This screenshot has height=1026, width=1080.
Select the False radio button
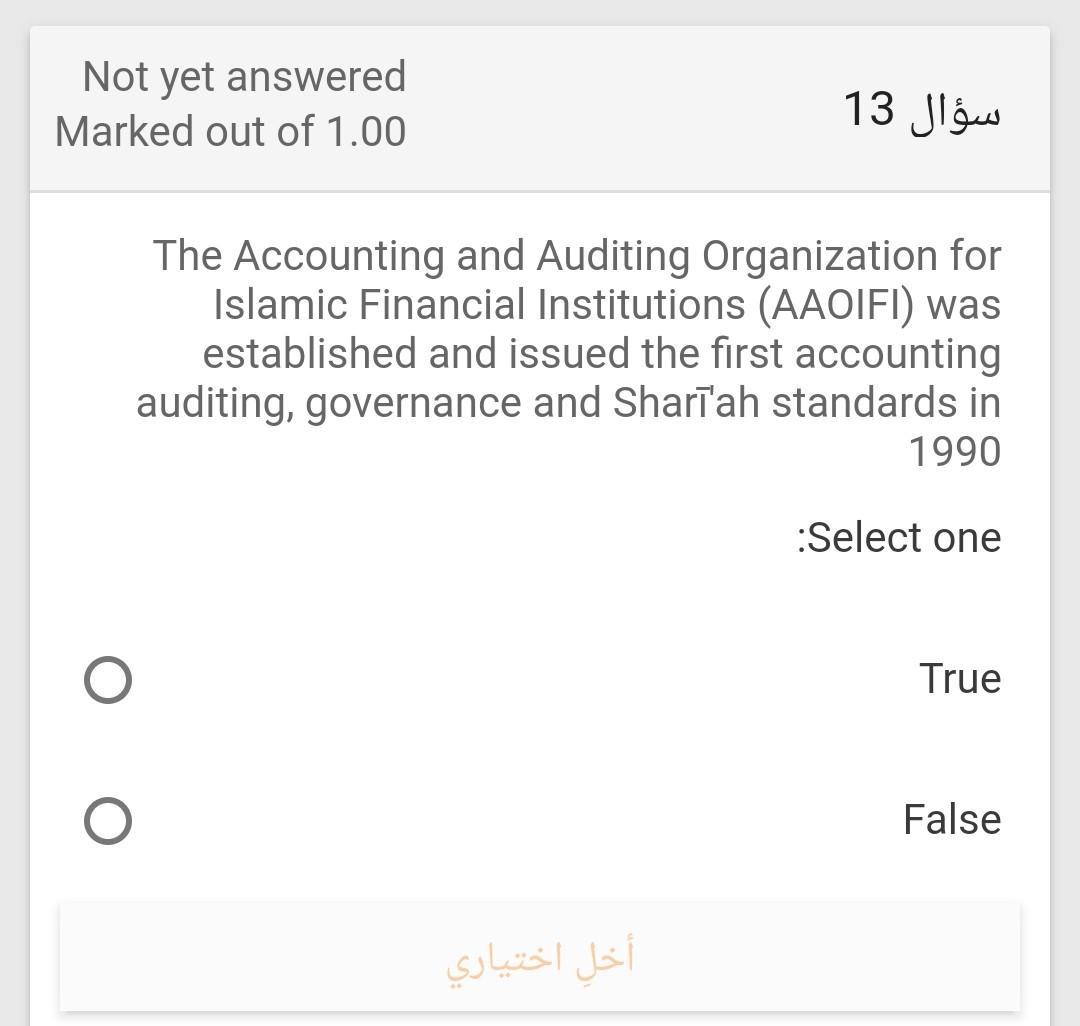pyautogui.click(x=107, y=820)
